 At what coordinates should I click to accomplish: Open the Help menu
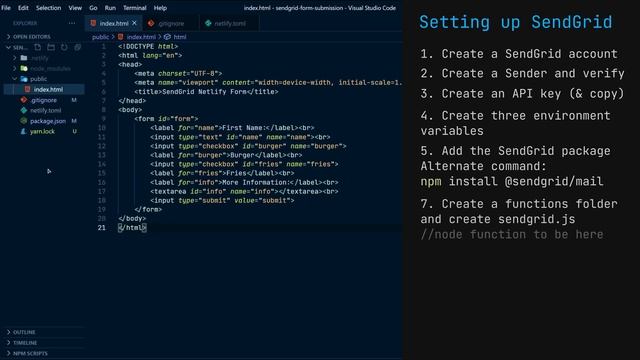[160, 8]
